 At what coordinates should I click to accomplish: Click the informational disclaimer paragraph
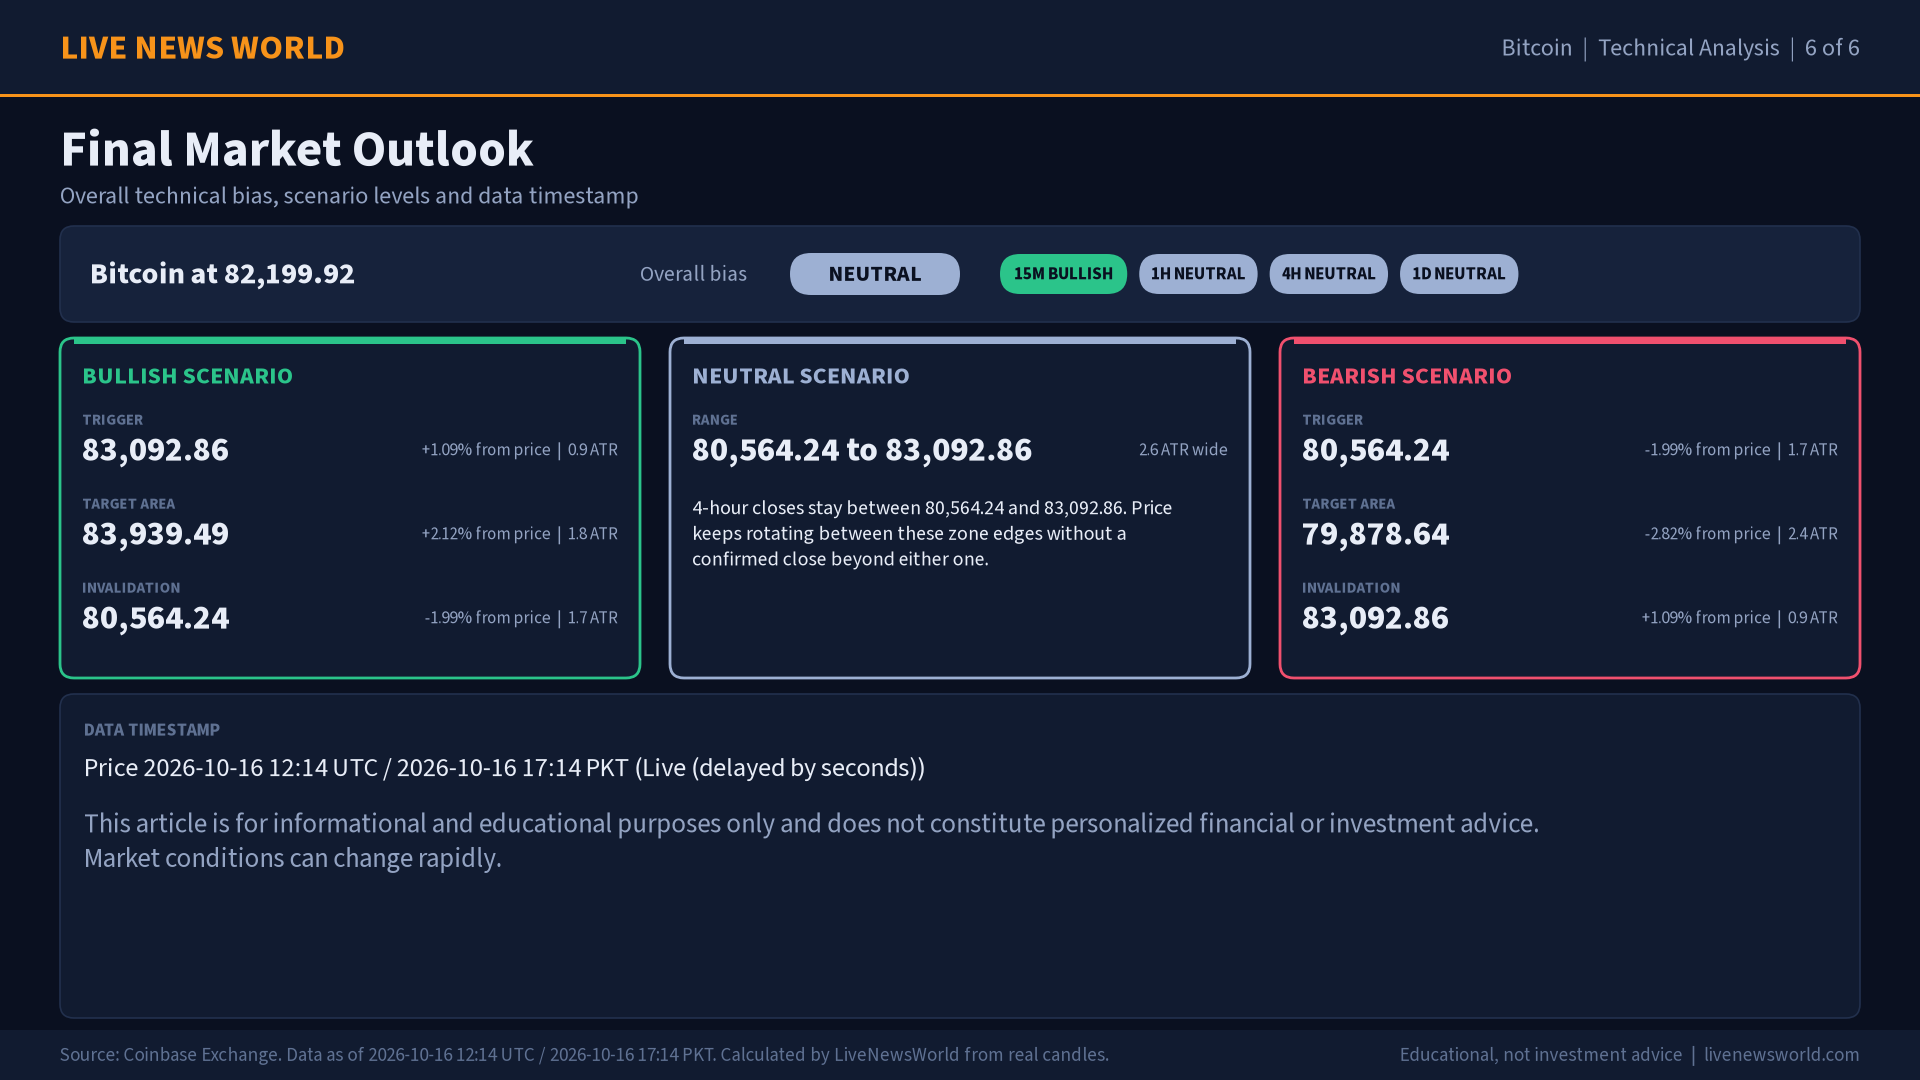tap(811, 841)
